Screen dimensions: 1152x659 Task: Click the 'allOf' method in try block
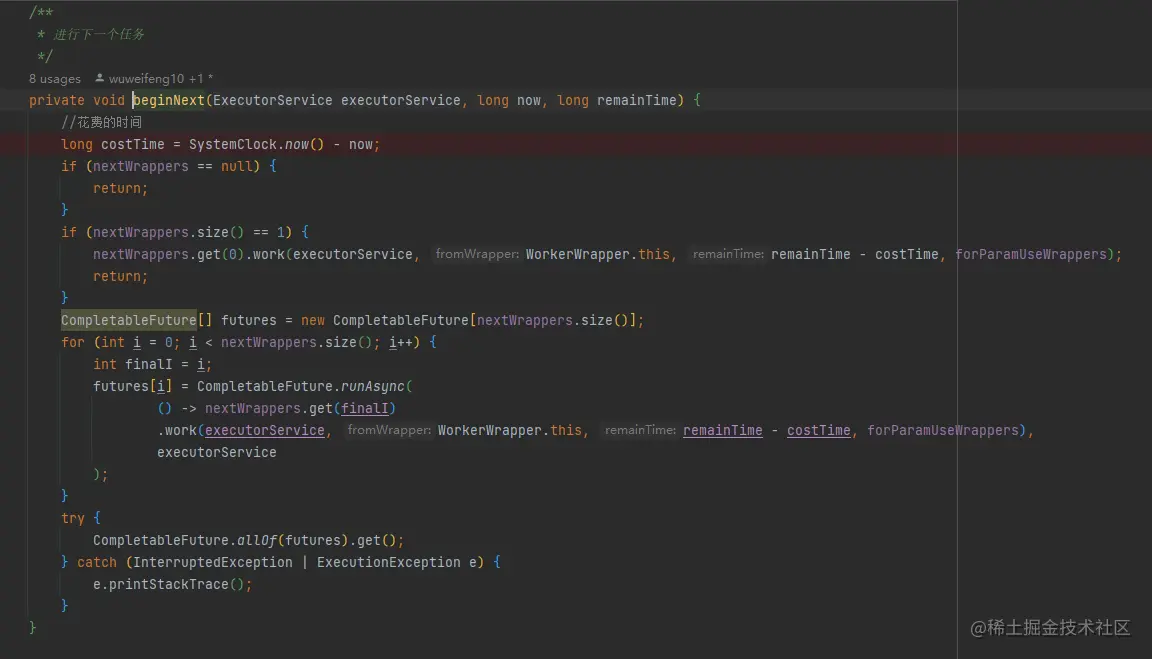point(257,541)
